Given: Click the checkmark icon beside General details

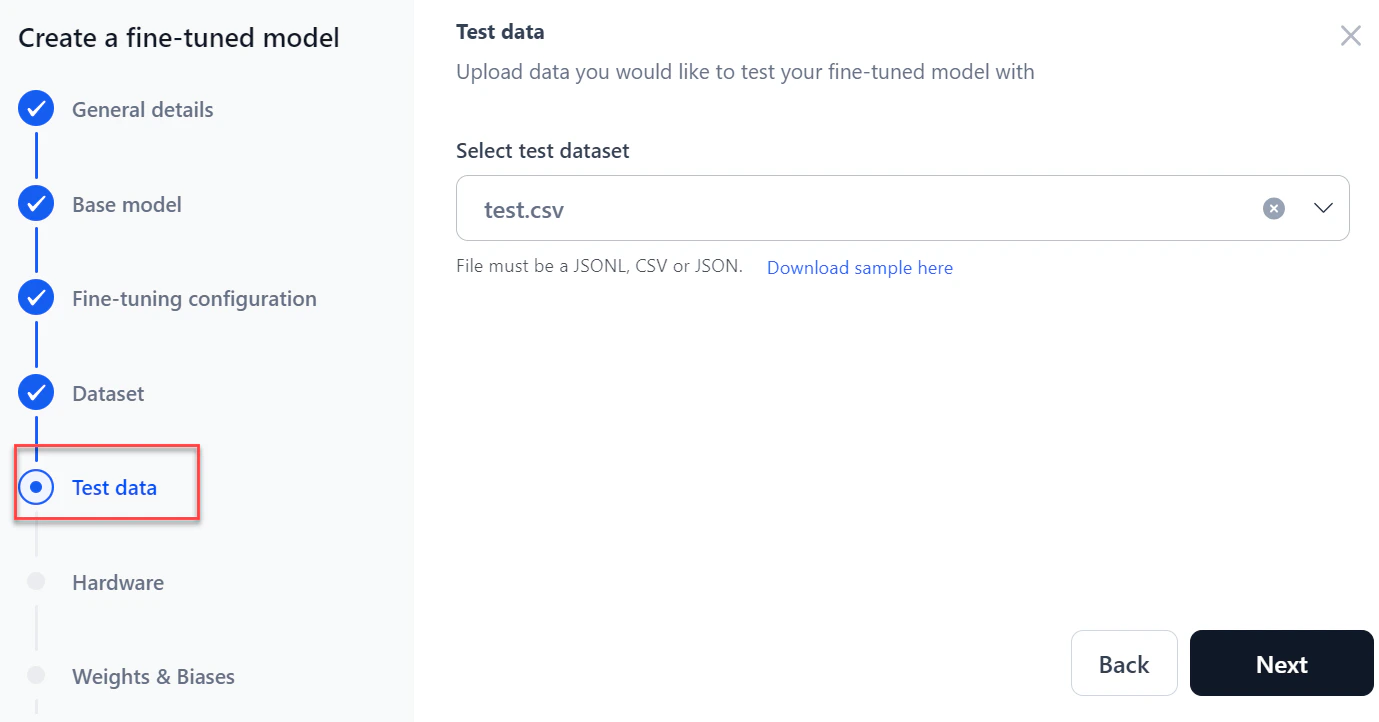Looking at the screenshot, I should (36, 108).
